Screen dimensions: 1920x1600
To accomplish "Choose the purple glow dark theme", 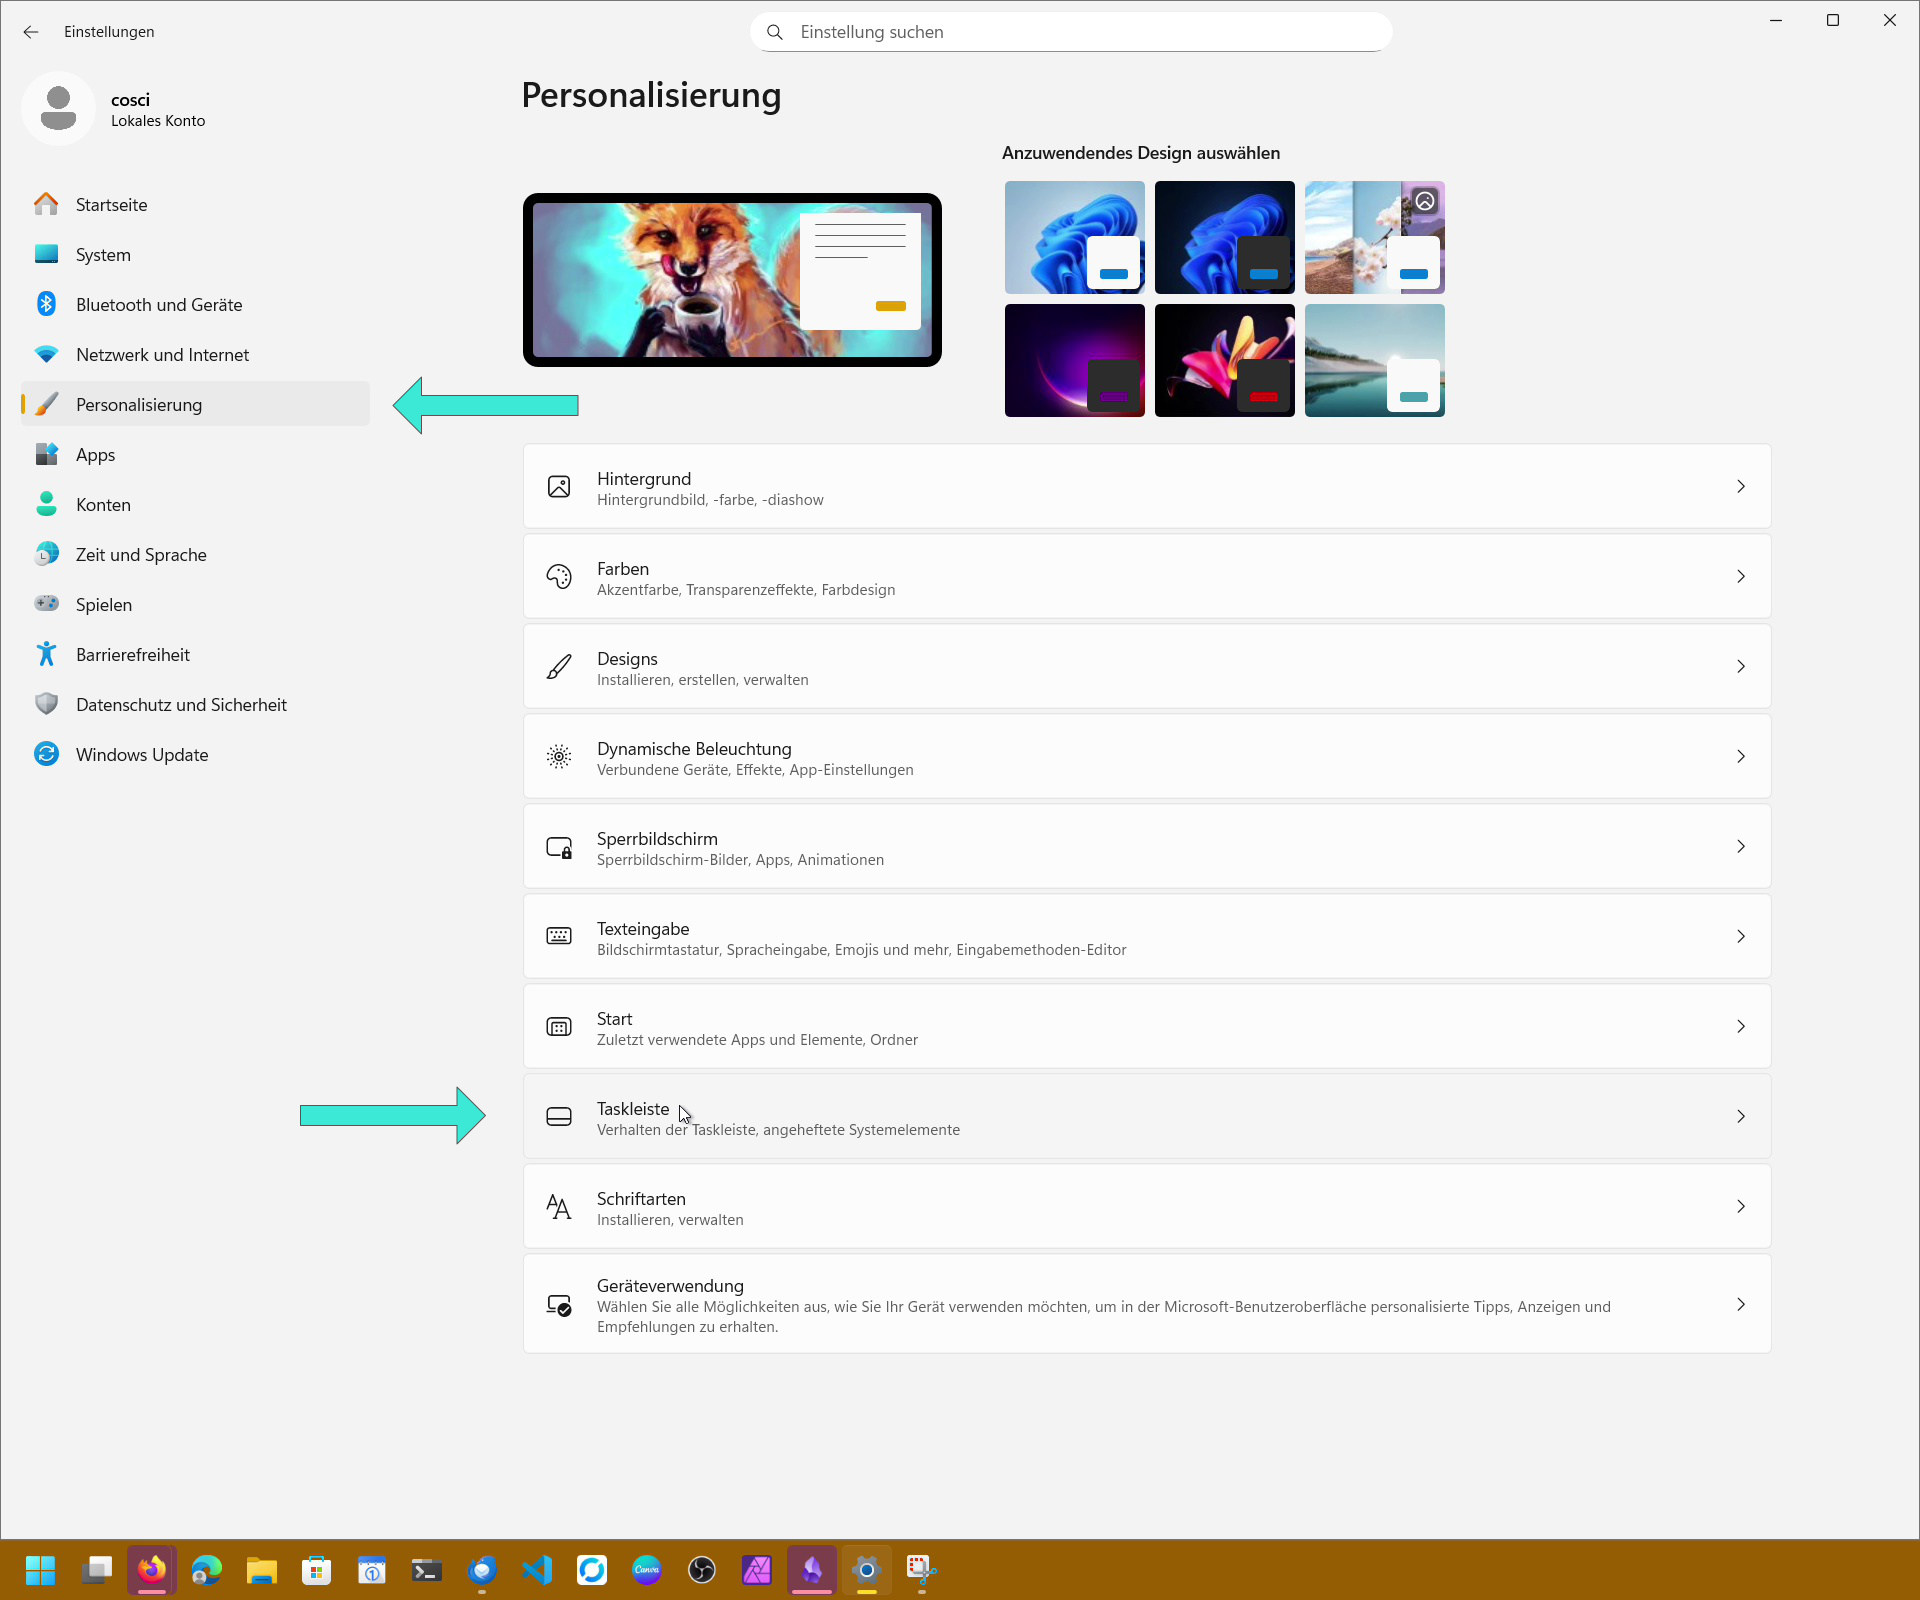I will point(1074,361).
